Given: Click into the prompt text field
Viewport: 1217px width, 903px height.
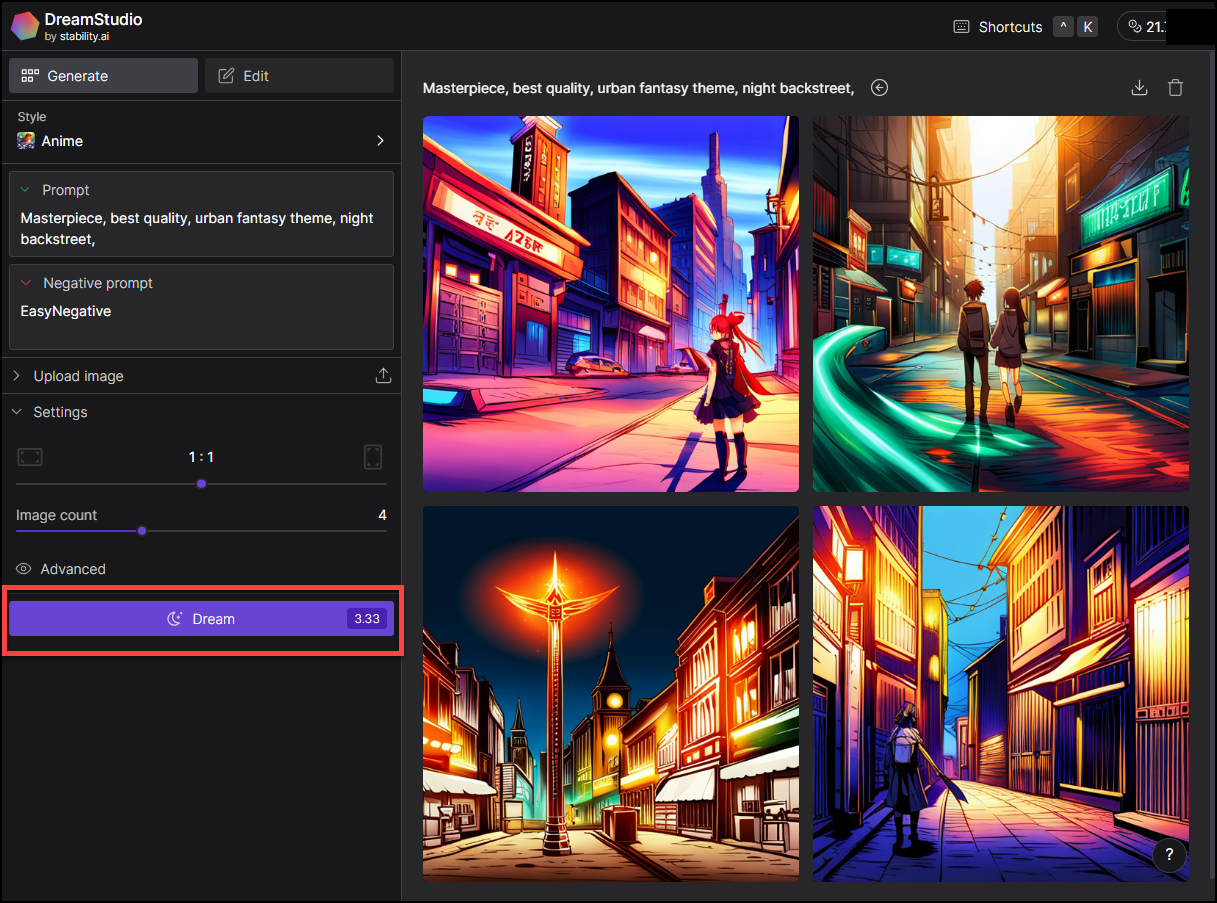Looking at the screenshot, I should pos(201,229).
